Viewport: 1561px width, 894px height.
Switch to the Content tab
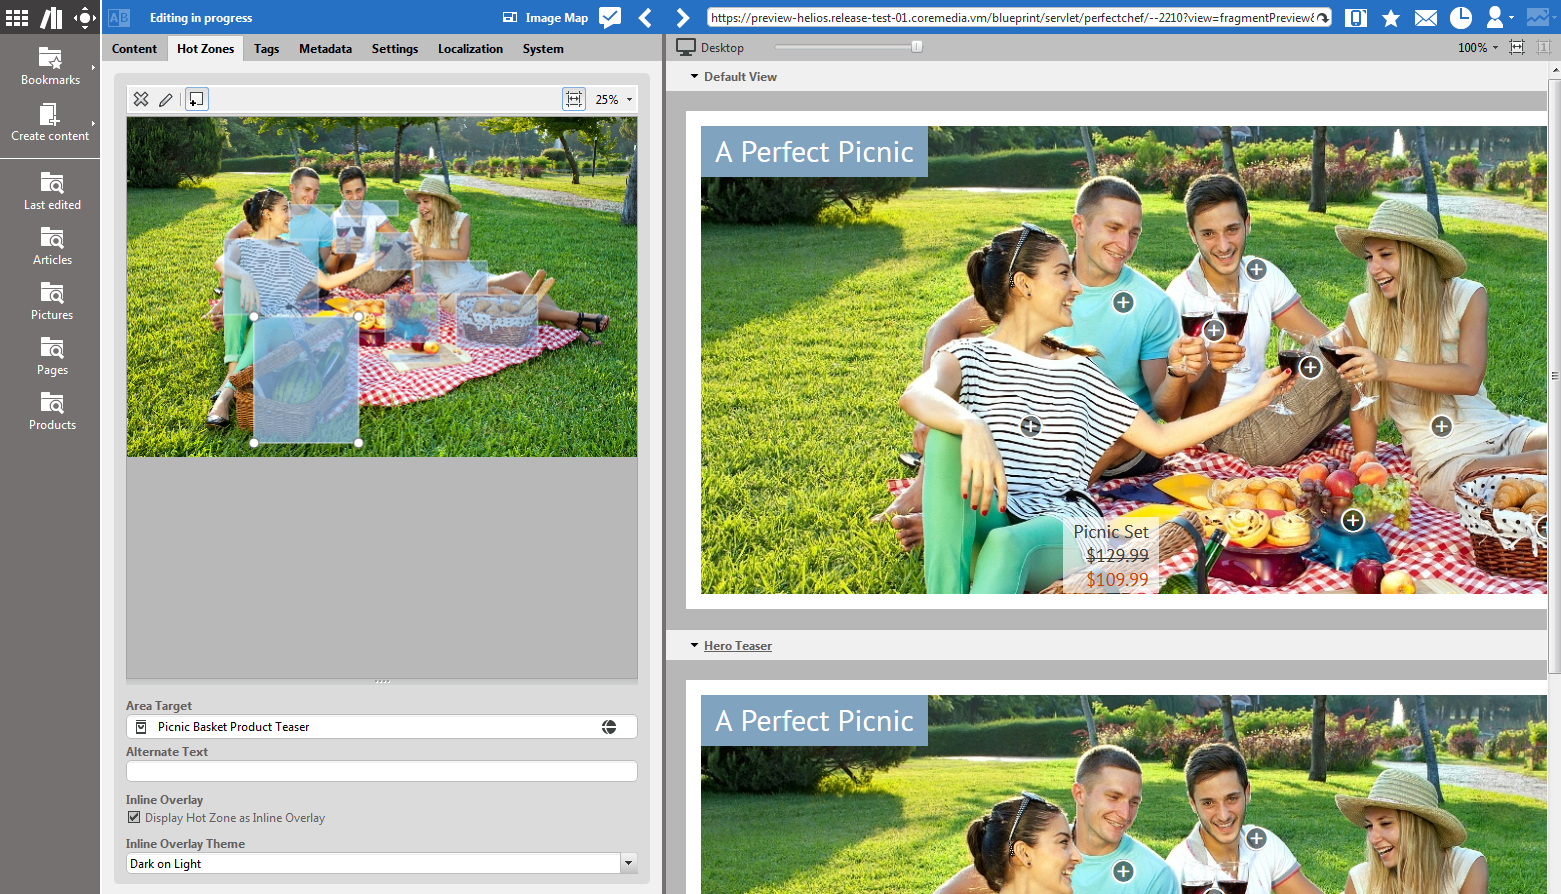pyautogui.click(x=134, y=48)
